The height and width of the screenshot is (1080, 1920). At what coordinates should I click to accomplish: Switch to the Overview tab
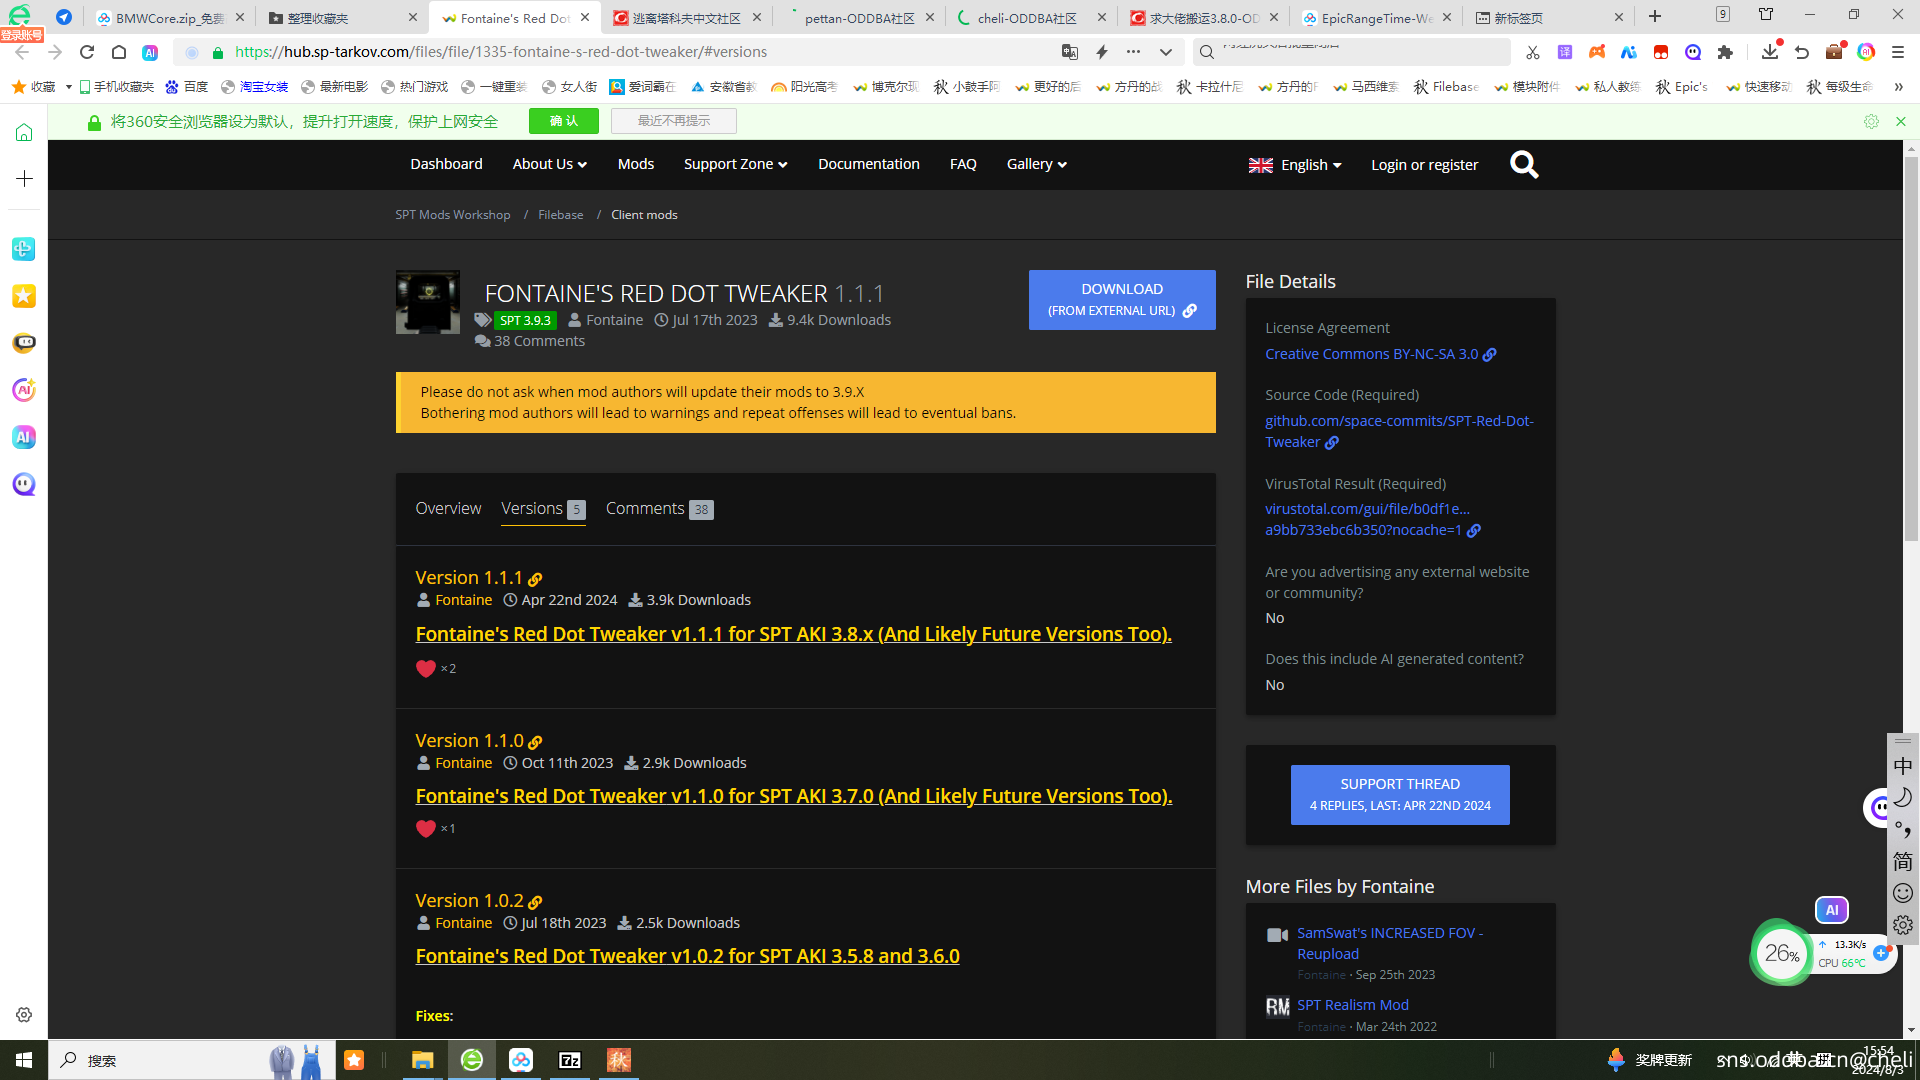448,508
